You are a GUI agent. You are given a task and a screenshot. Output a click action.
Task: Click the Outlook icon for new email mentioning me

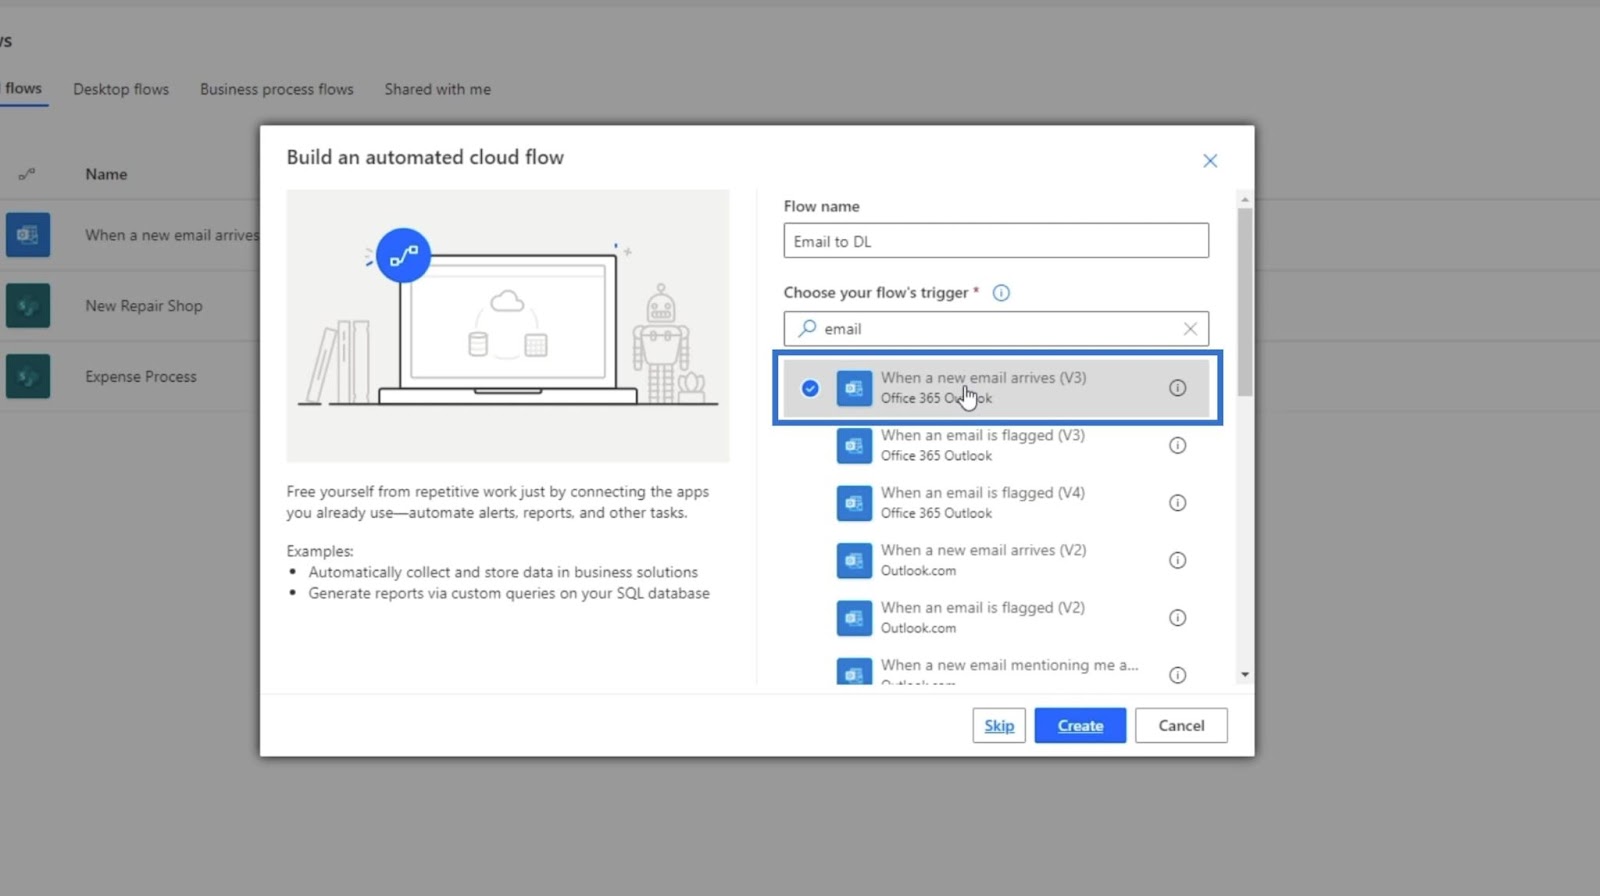coord(854,671)
